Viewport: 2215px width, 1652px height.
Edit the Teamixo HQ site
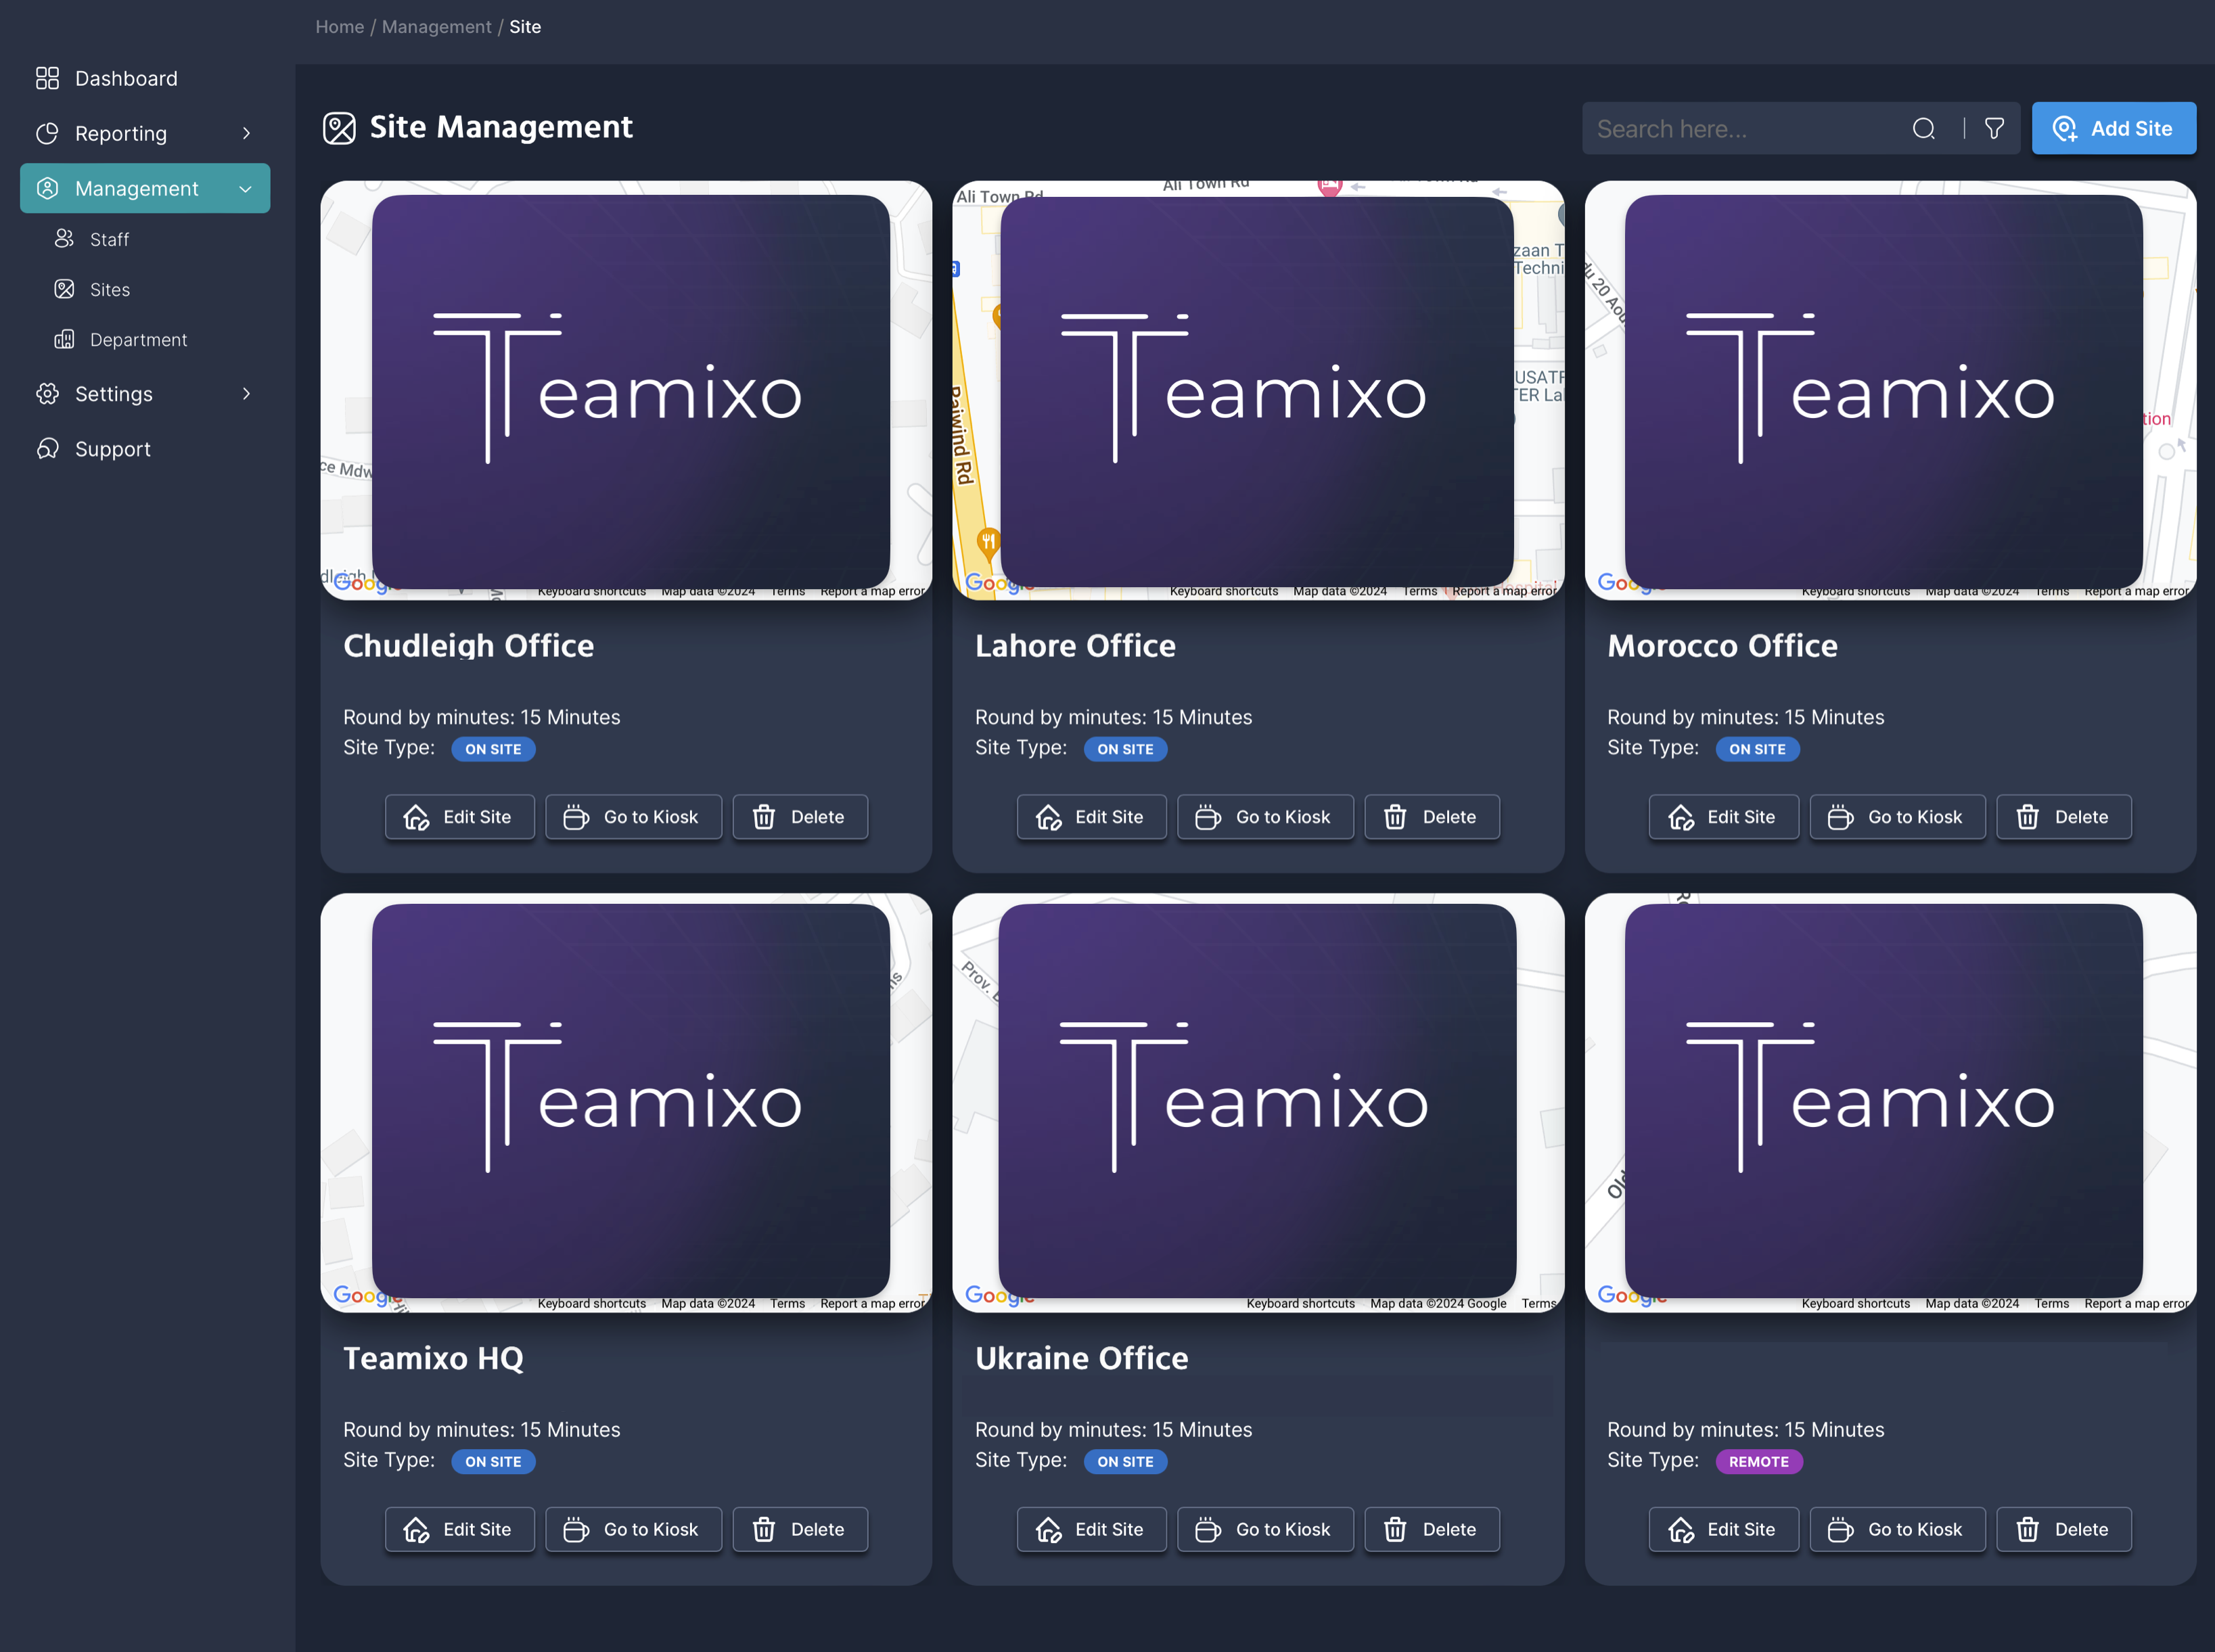pos(460,1529)
